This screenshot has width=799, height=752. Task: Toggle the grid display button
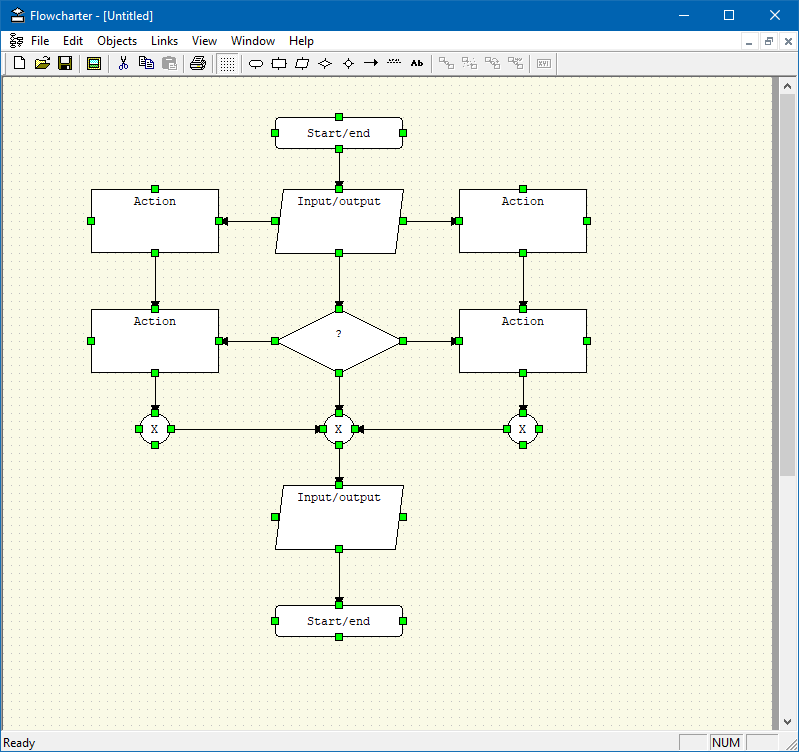(x=227, y=63)
